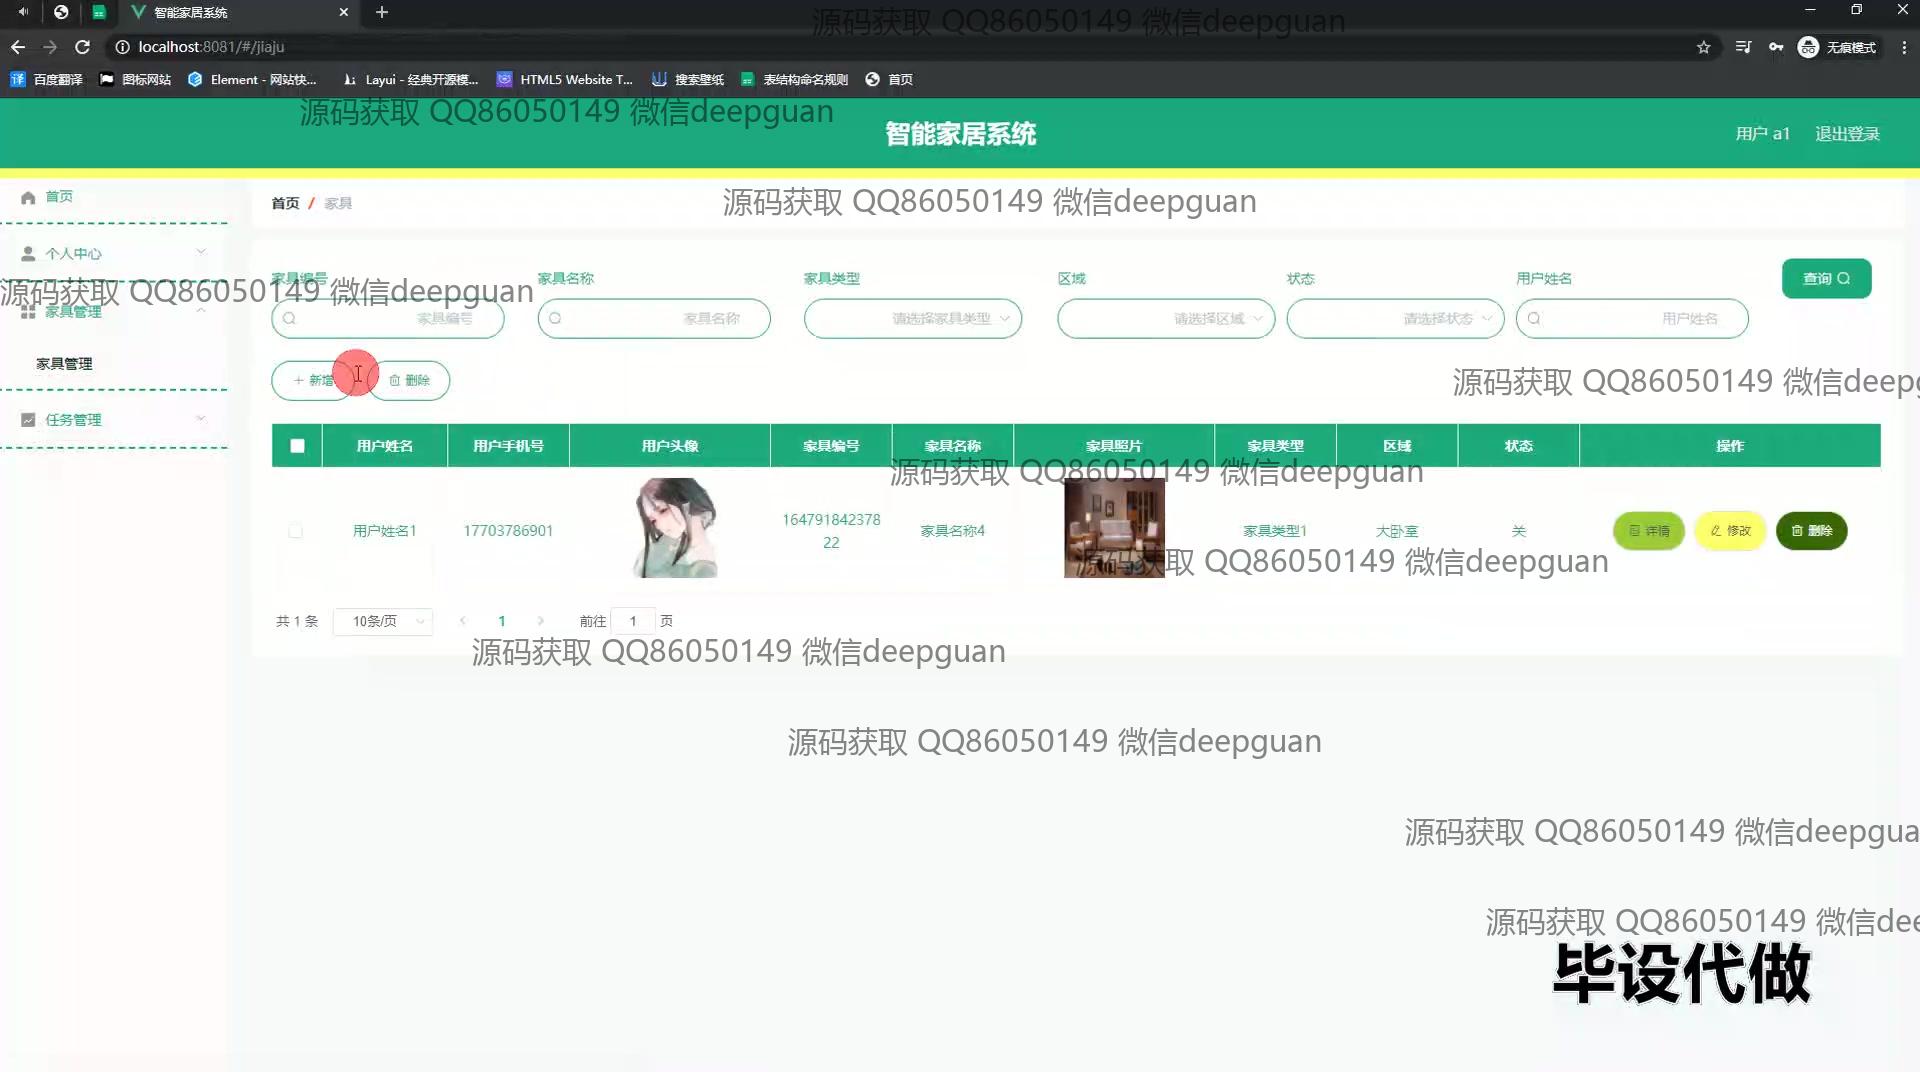The height and width of the screenshot is (1072, 1920).
Task: Select 家具管理 submenu item
Action: tap(64, 364)
